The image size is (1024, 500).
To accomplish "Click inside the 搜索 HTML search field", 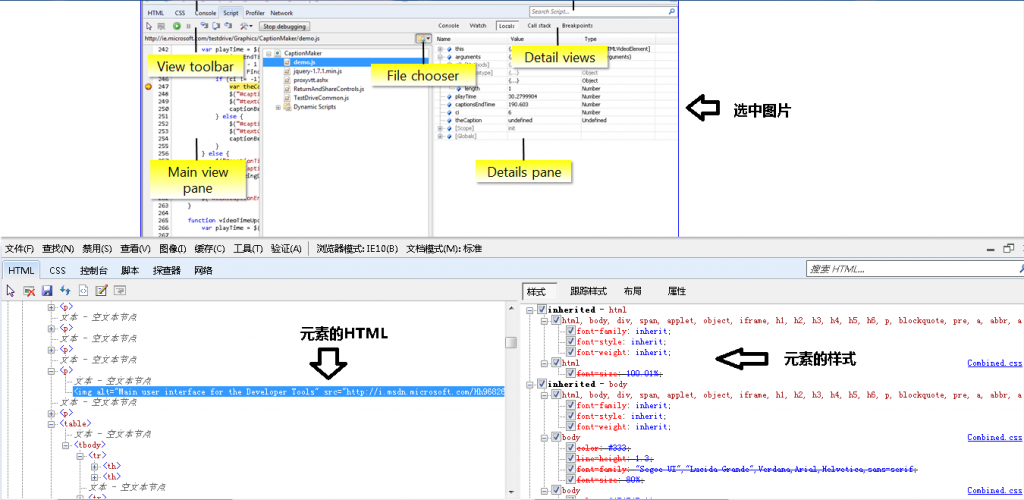I will tap(911, 268).
